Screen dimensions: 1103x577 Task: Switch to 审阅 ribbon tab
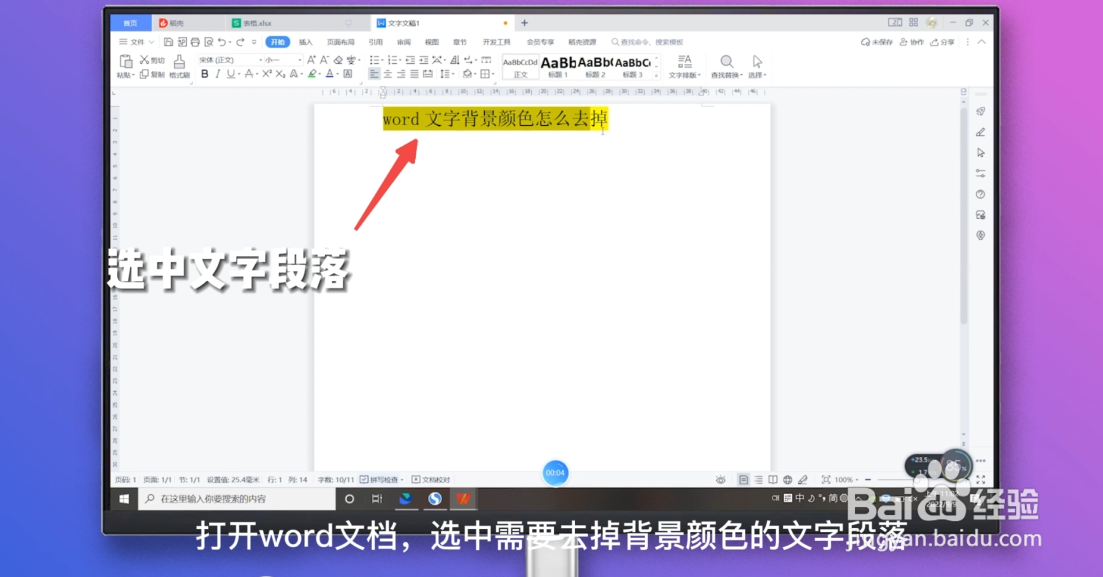point(404,42)
